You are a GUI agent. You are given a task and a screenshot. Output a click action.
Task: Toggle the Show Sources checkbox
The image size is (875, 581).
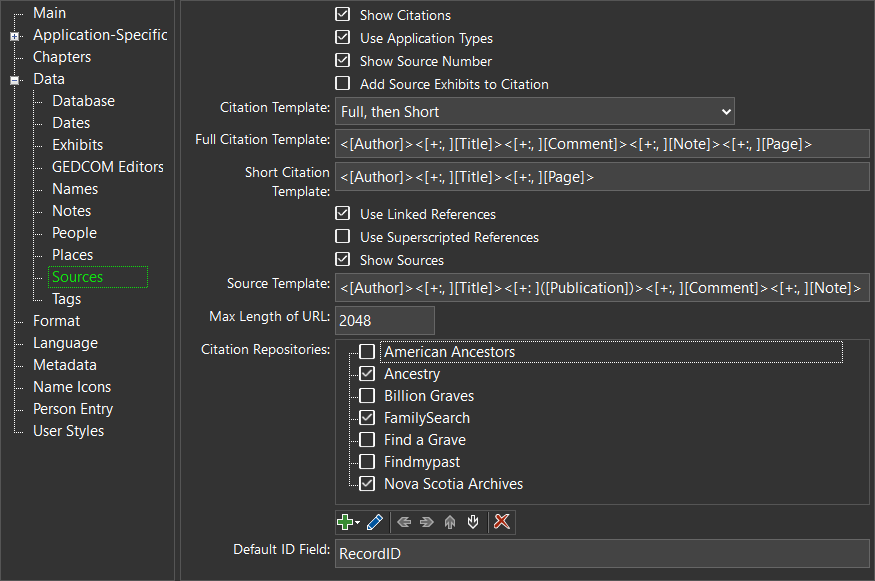pyautogui.click(x=343, y=259)
